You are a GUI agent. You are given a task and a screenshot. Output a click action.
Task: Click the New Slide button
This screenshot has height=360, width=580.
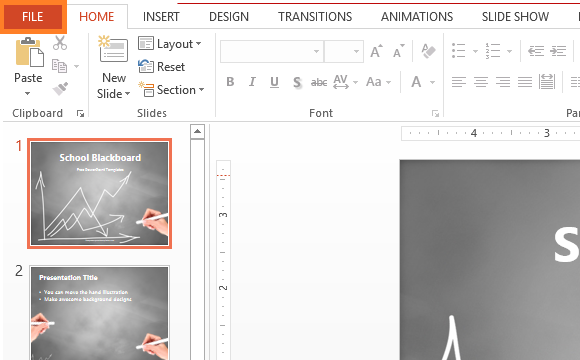click(x=114, y=67)
